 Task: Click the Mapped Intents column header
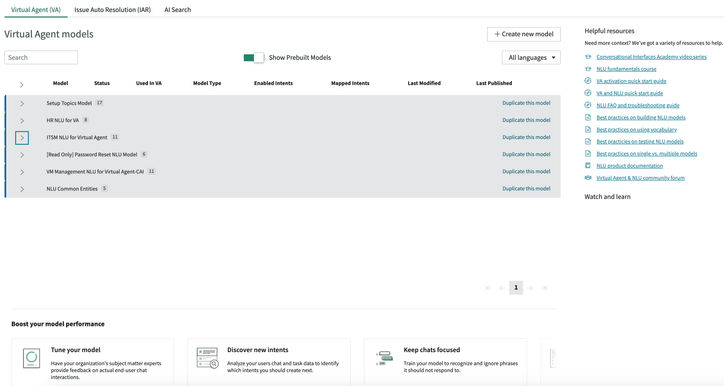point(350,83)
